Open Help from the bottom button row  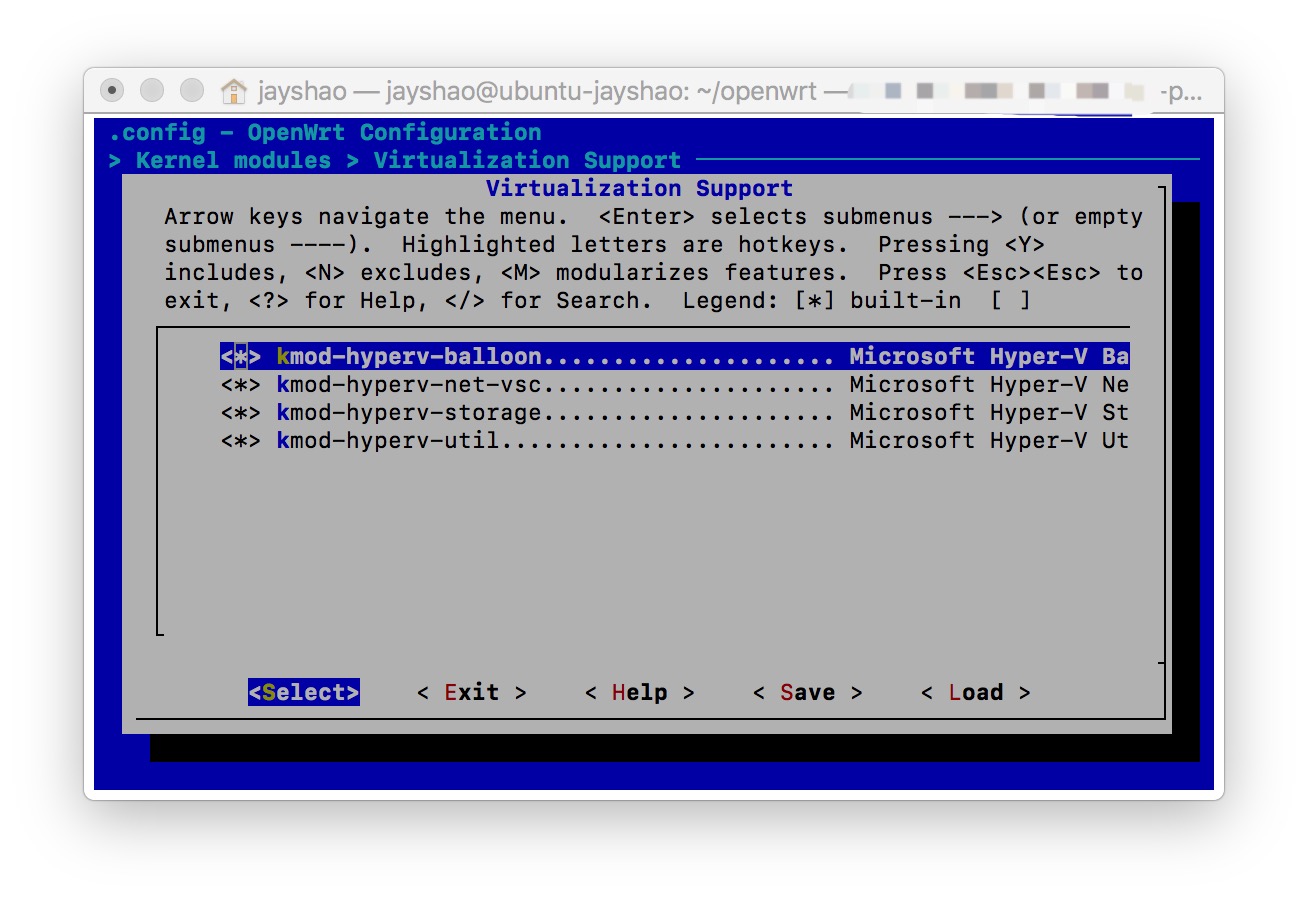point(639,693)
